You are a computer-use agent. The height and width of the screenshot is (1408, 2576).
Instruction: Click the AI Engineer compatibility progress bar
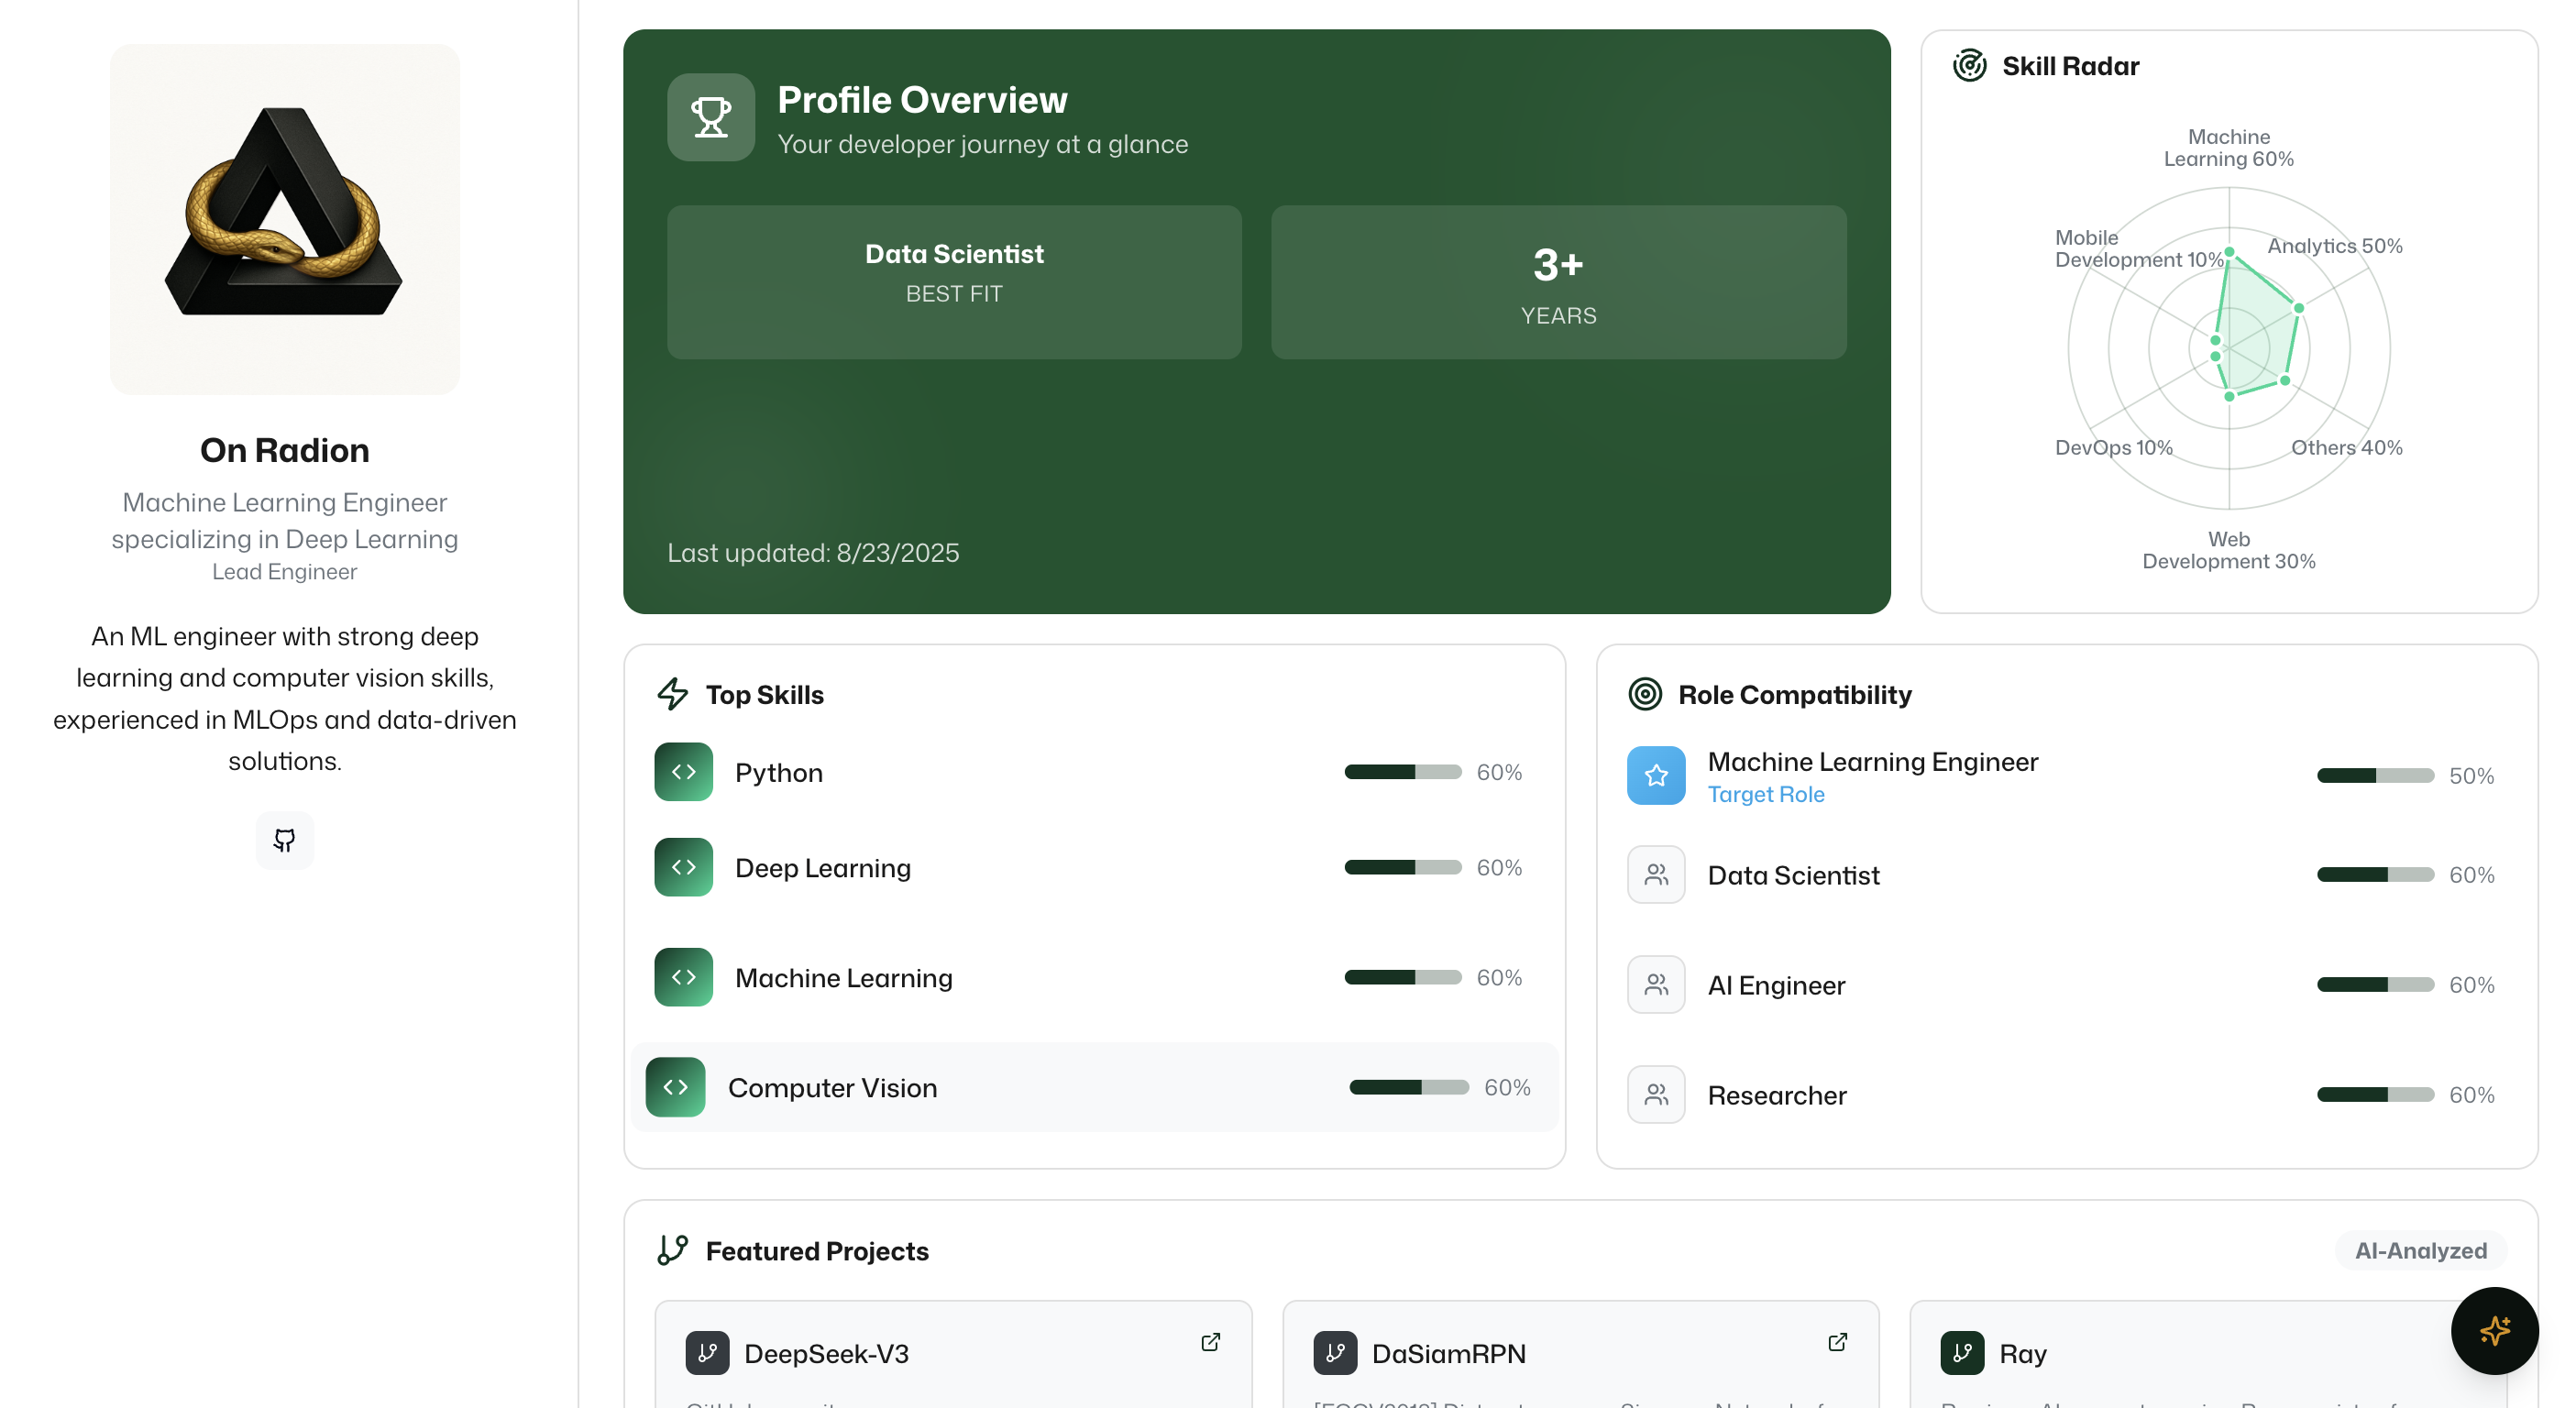2375,985
